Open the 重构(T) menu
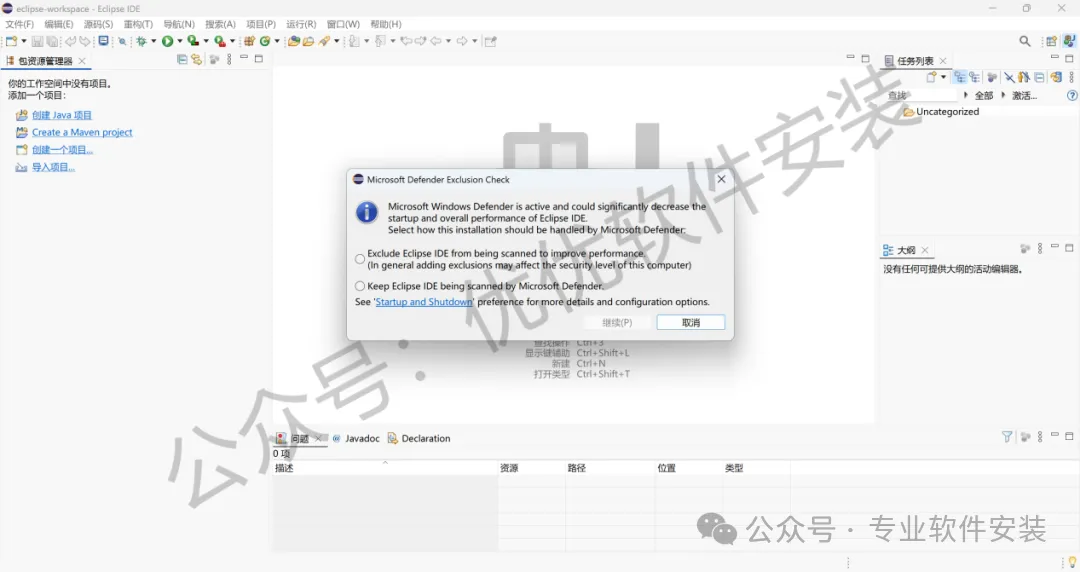 coord(138,24)
